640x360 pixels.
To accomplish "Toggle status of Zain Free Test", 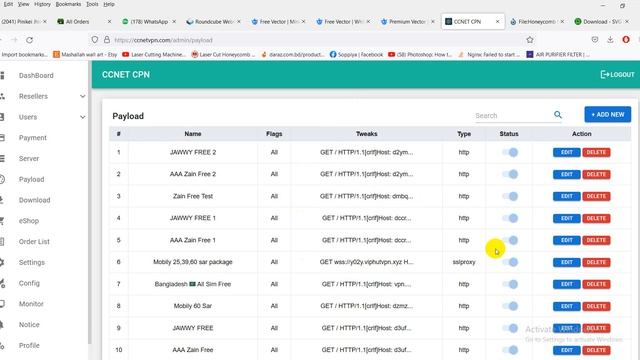I will (x=510, y=196).
